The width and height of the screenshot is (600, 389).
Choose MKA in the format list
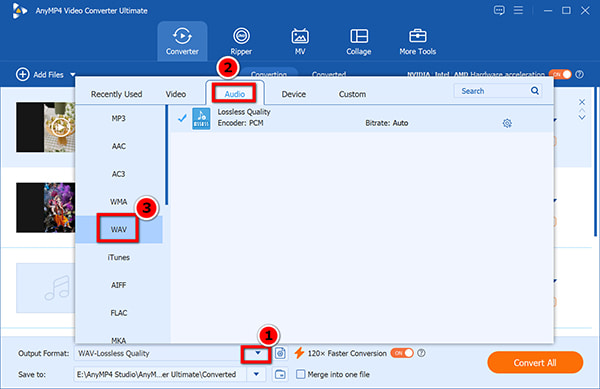click(x=119, y=339)
